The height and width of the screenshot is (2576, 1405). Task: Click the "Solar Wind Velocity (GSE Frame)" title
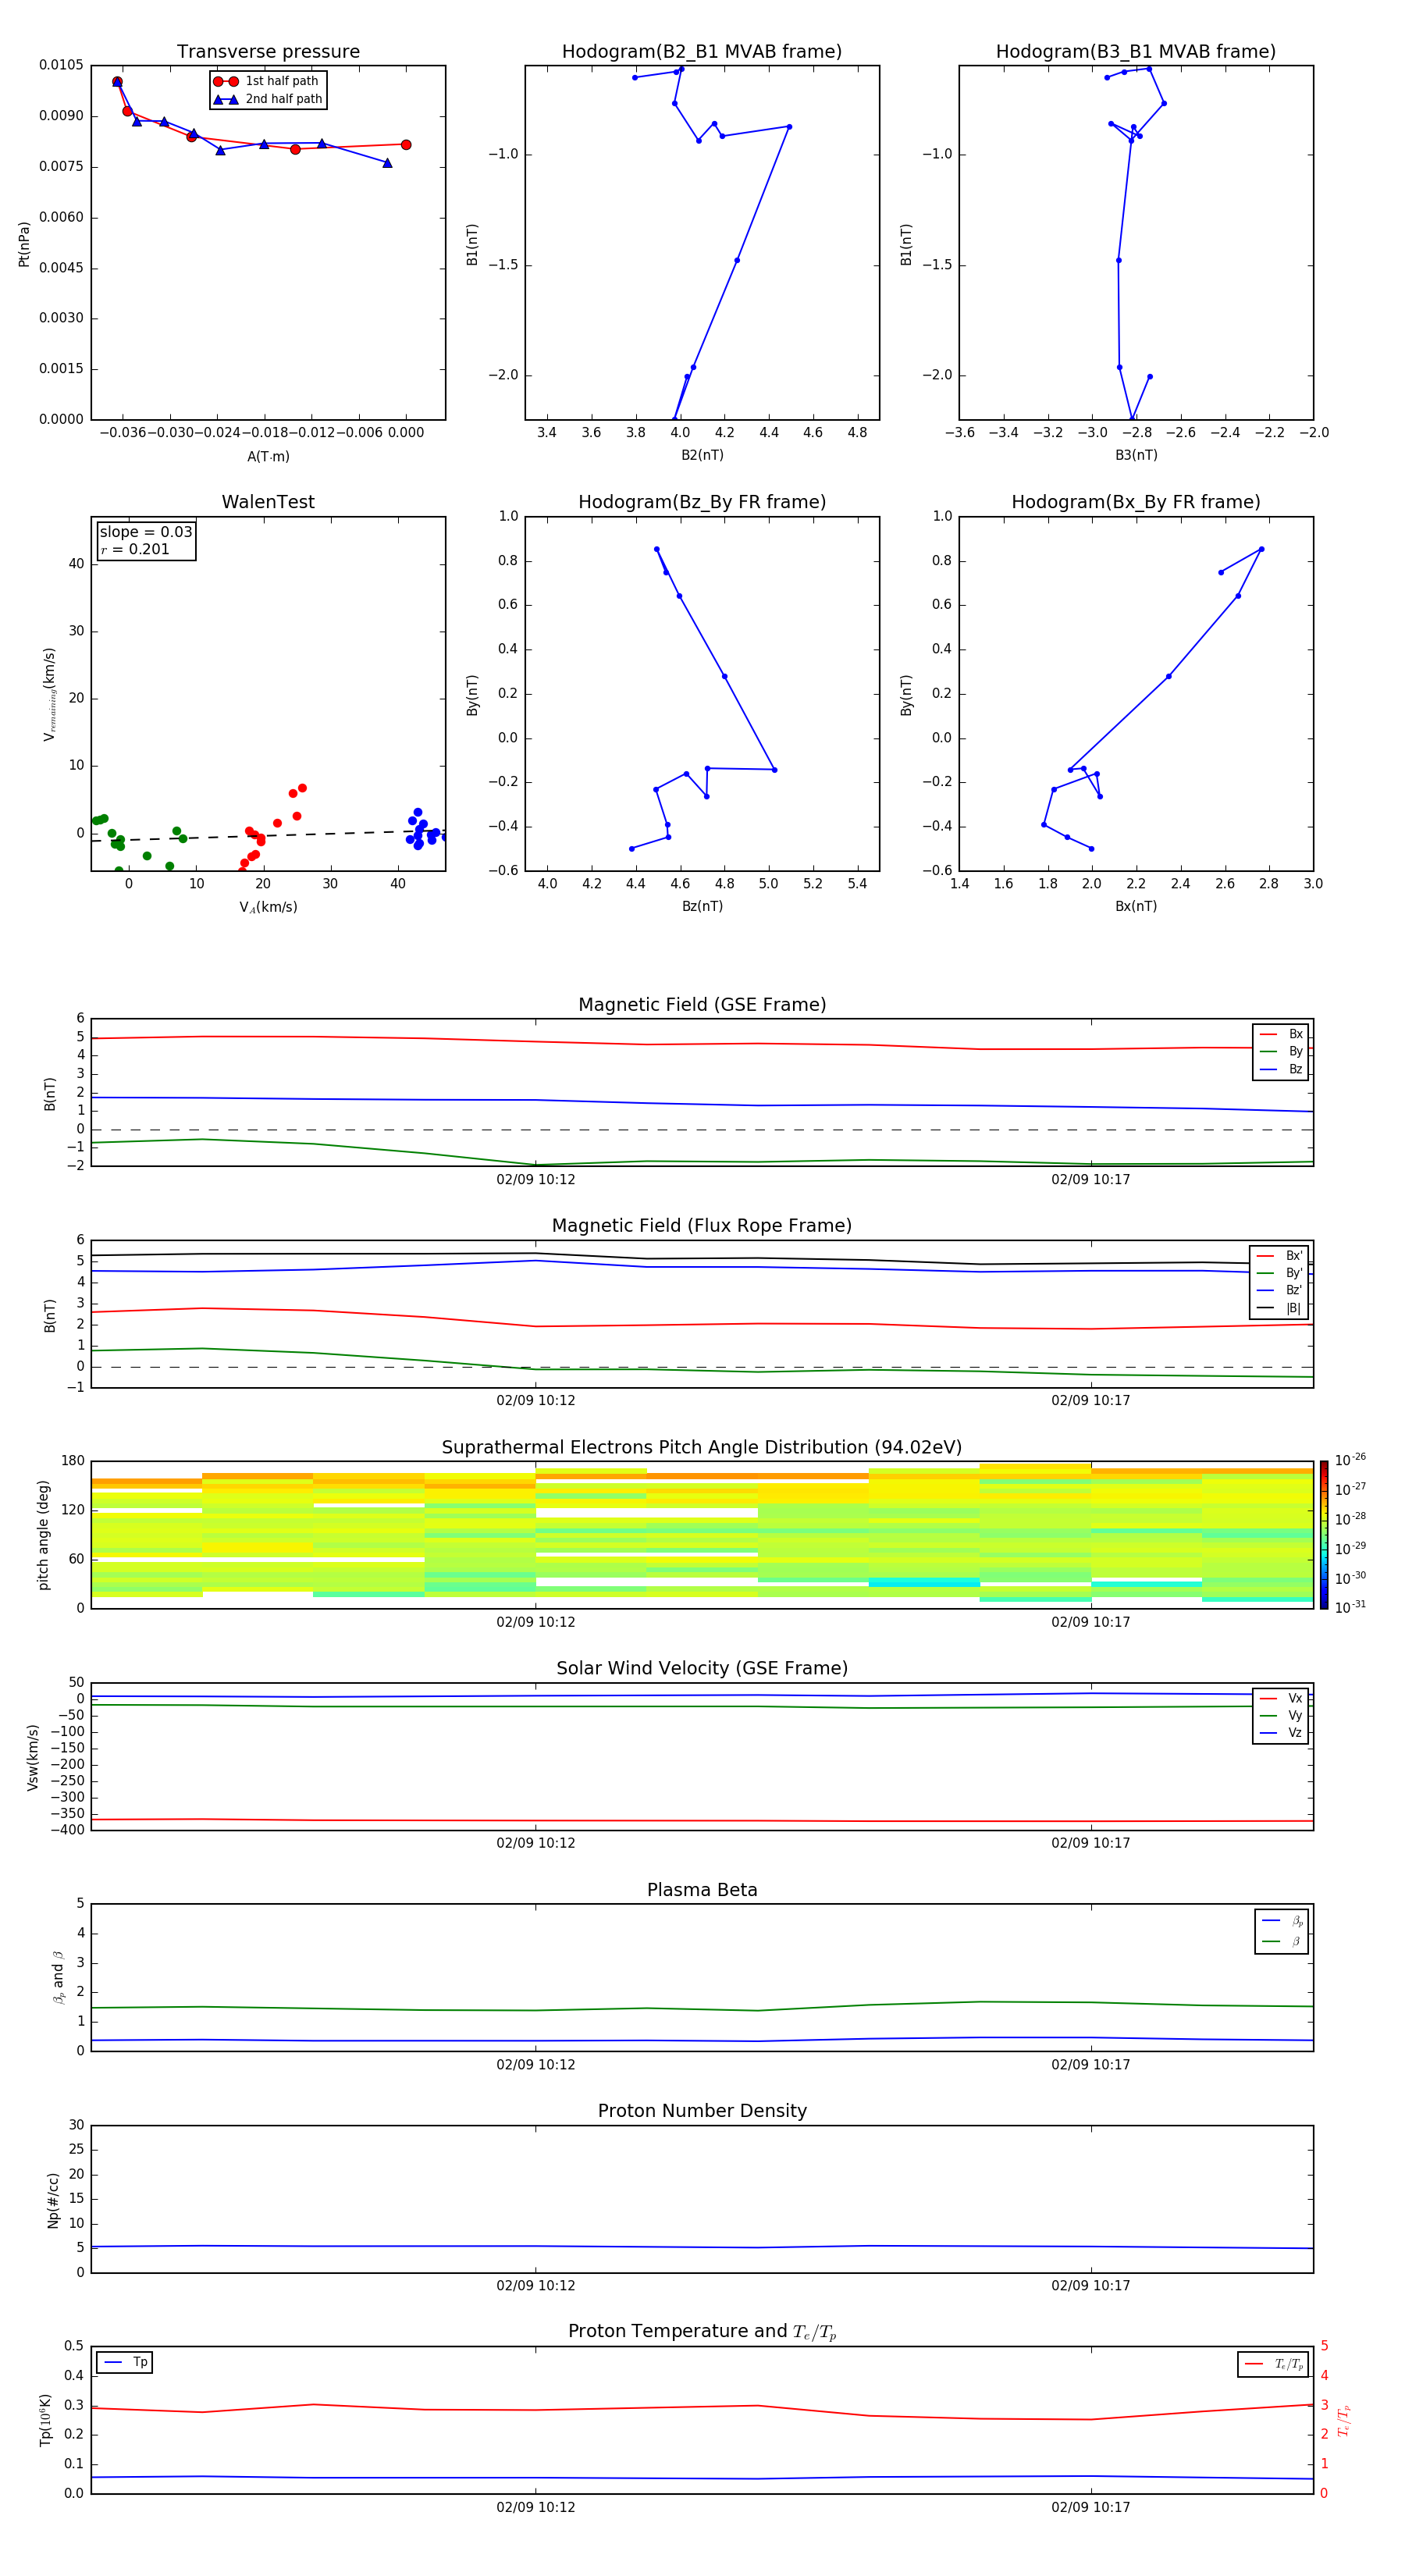702,1669
